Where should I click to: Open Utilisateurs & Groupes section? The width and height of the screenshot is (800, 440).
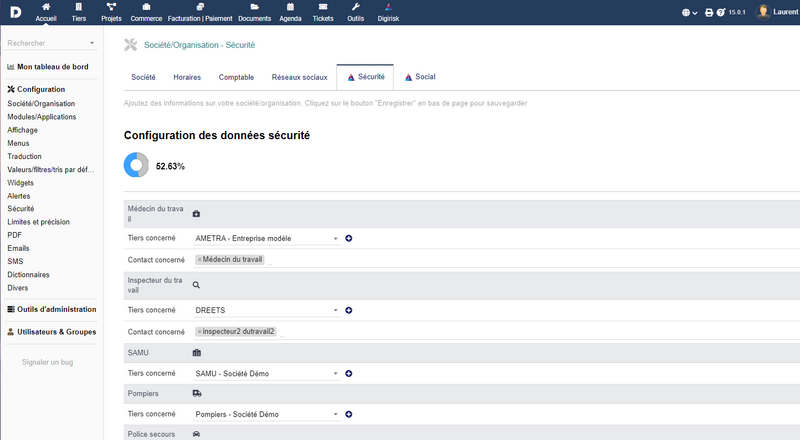(x=52, y=332)
